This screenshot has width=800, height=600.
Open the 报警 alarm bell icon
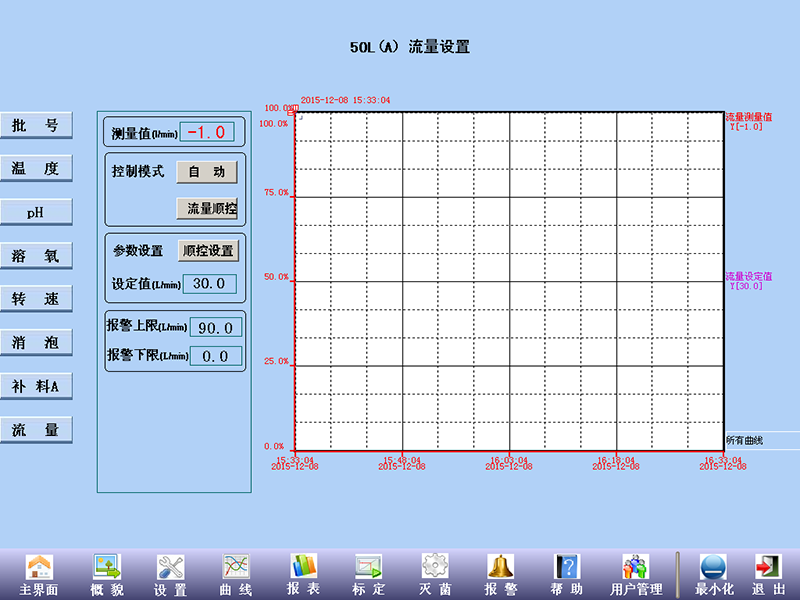[501, 567]
